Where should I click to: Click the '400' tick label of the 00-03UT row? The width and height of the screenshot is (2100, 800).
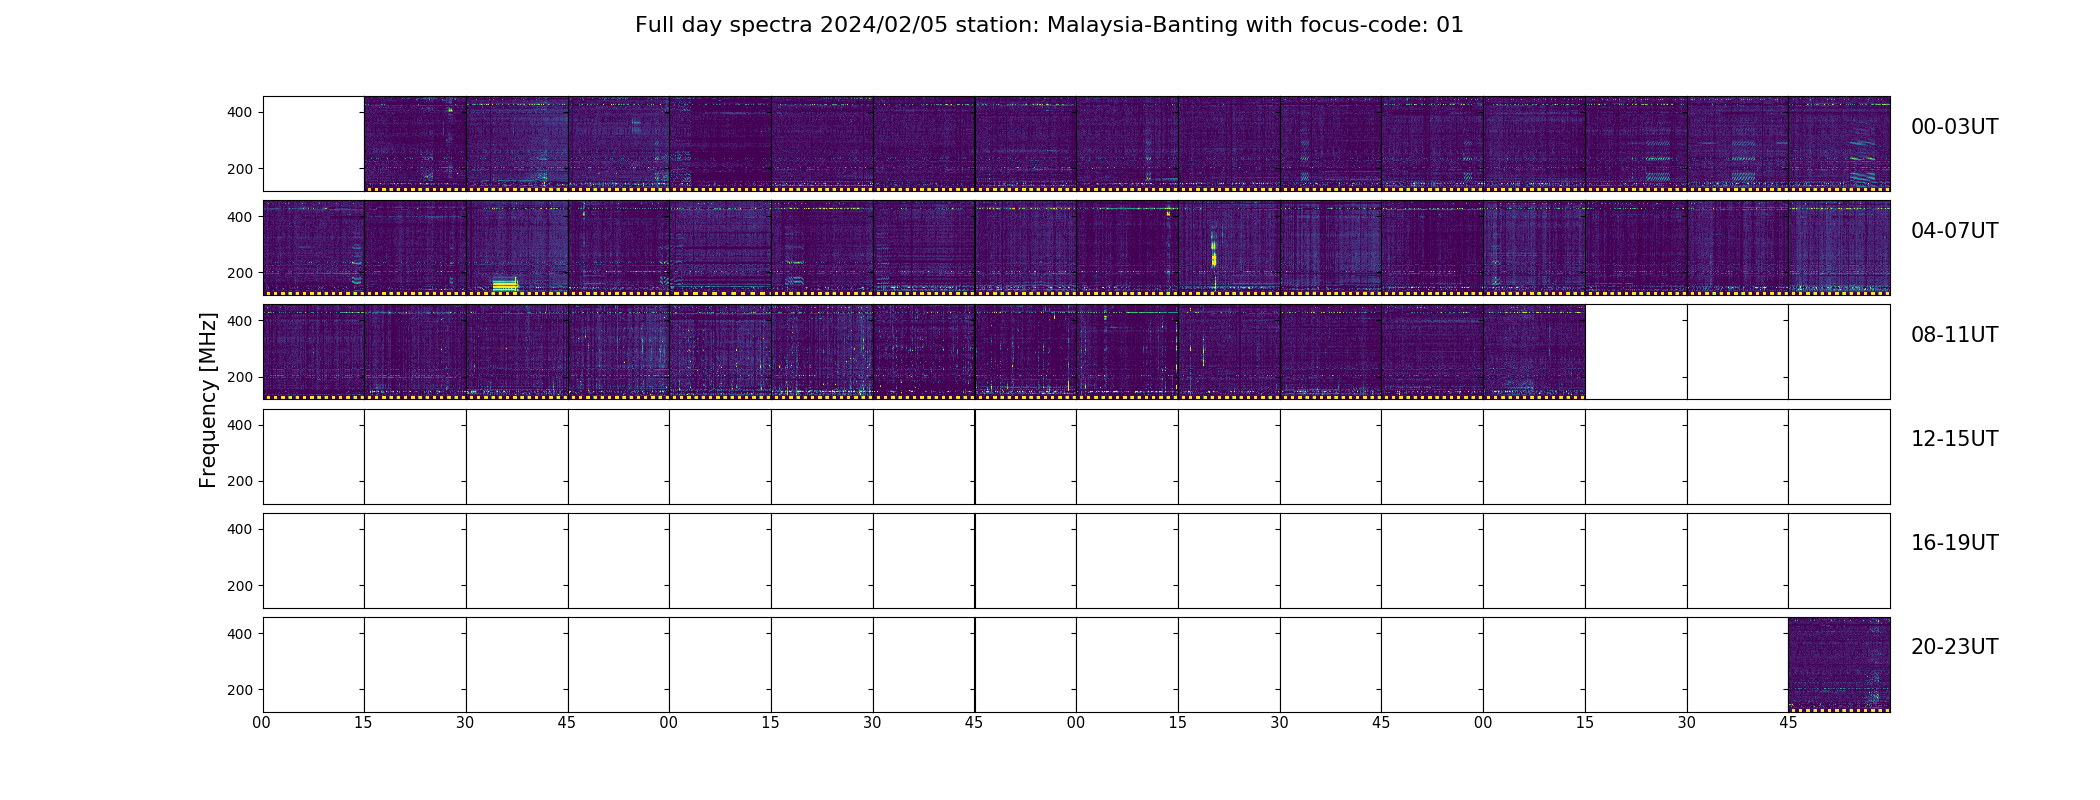[240, 112]
